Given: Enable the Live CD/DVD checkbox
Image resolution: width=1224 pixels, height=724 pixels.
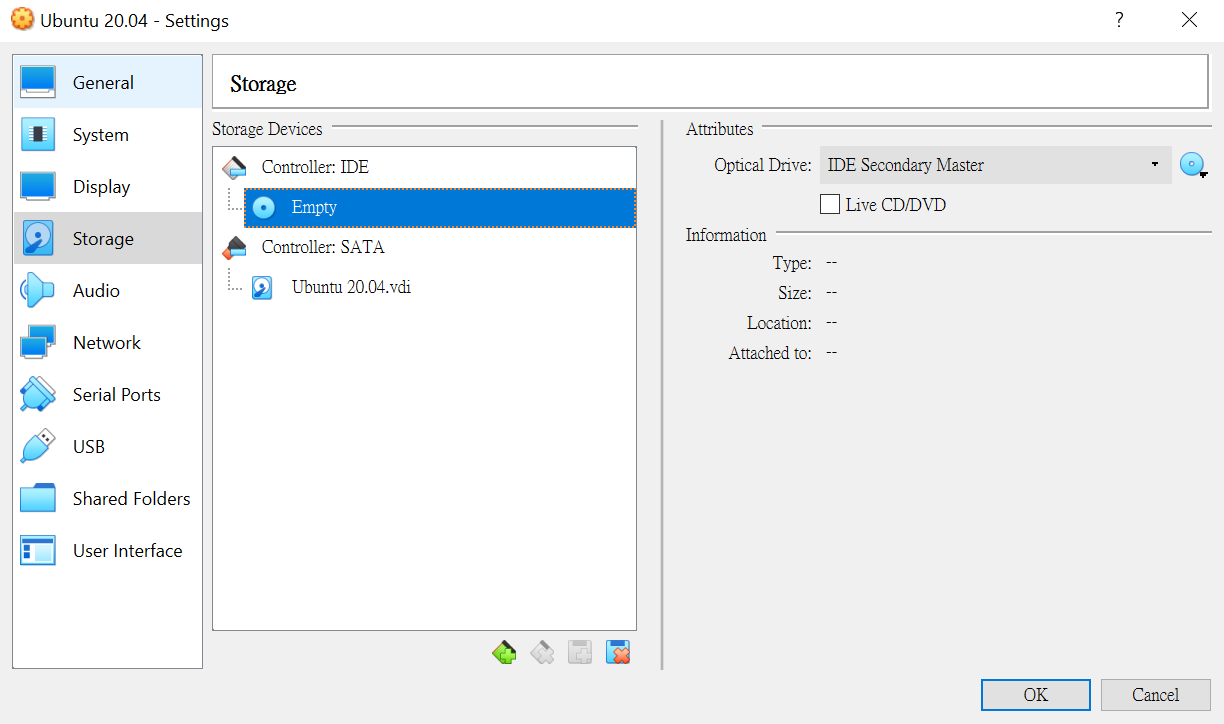Looking at the screenshot, I should click(829, 204).
